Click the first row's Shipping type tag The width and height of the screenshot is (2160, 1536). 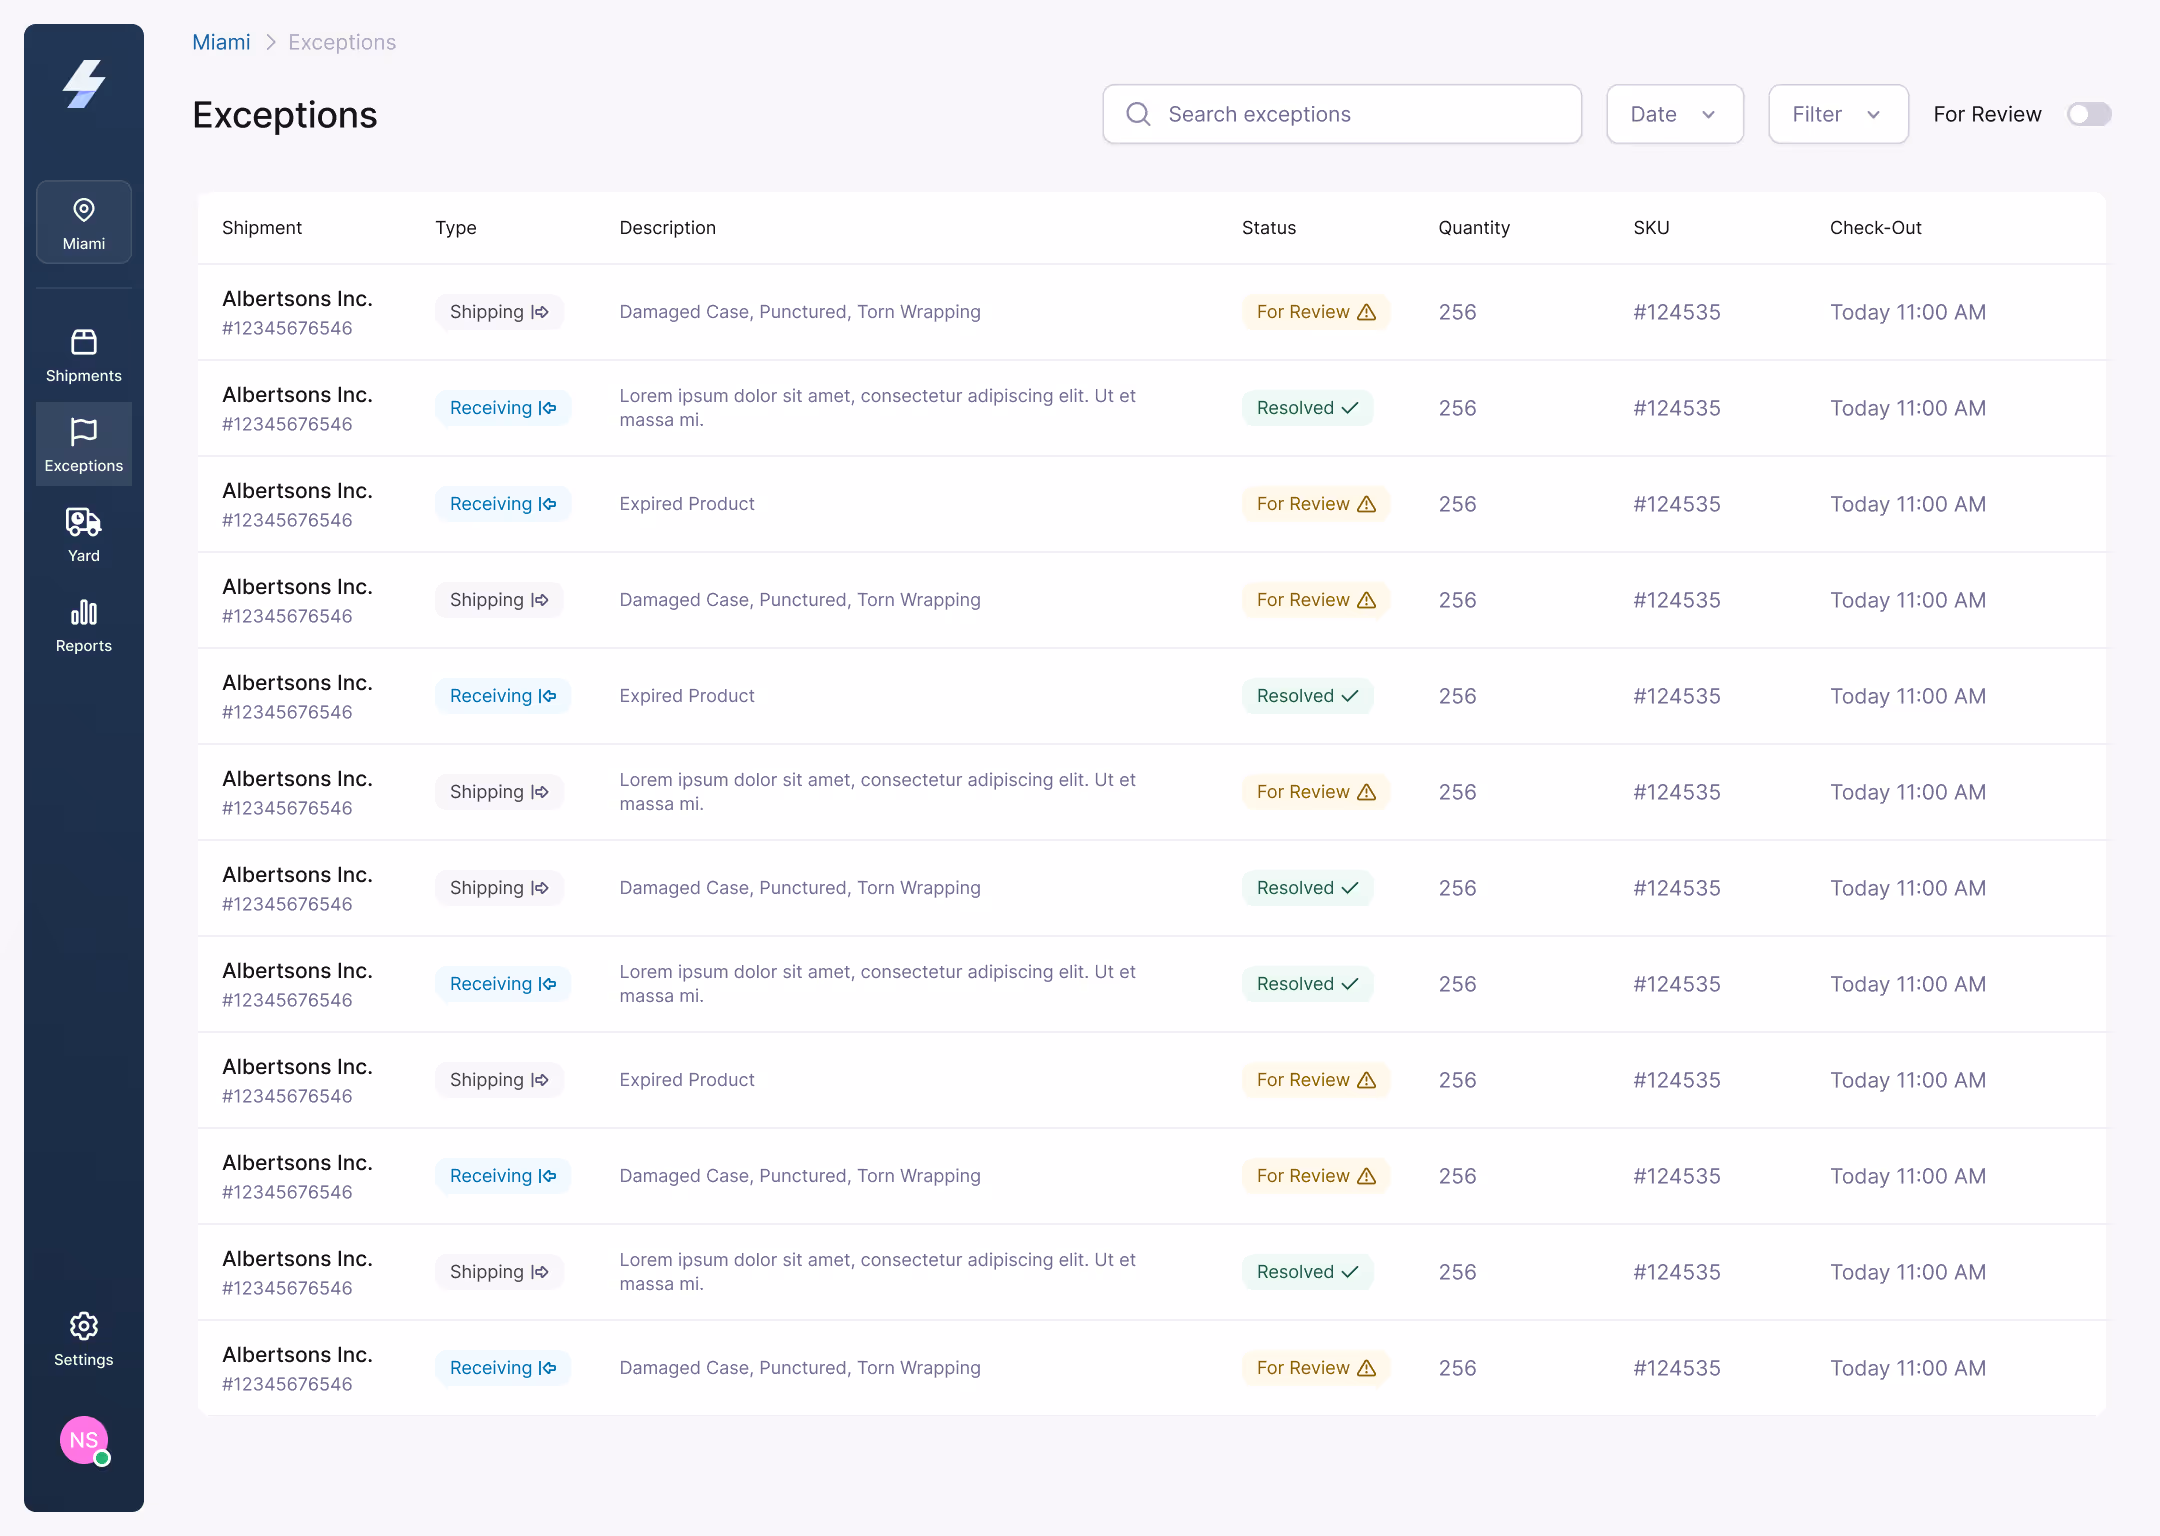[499, 312]
